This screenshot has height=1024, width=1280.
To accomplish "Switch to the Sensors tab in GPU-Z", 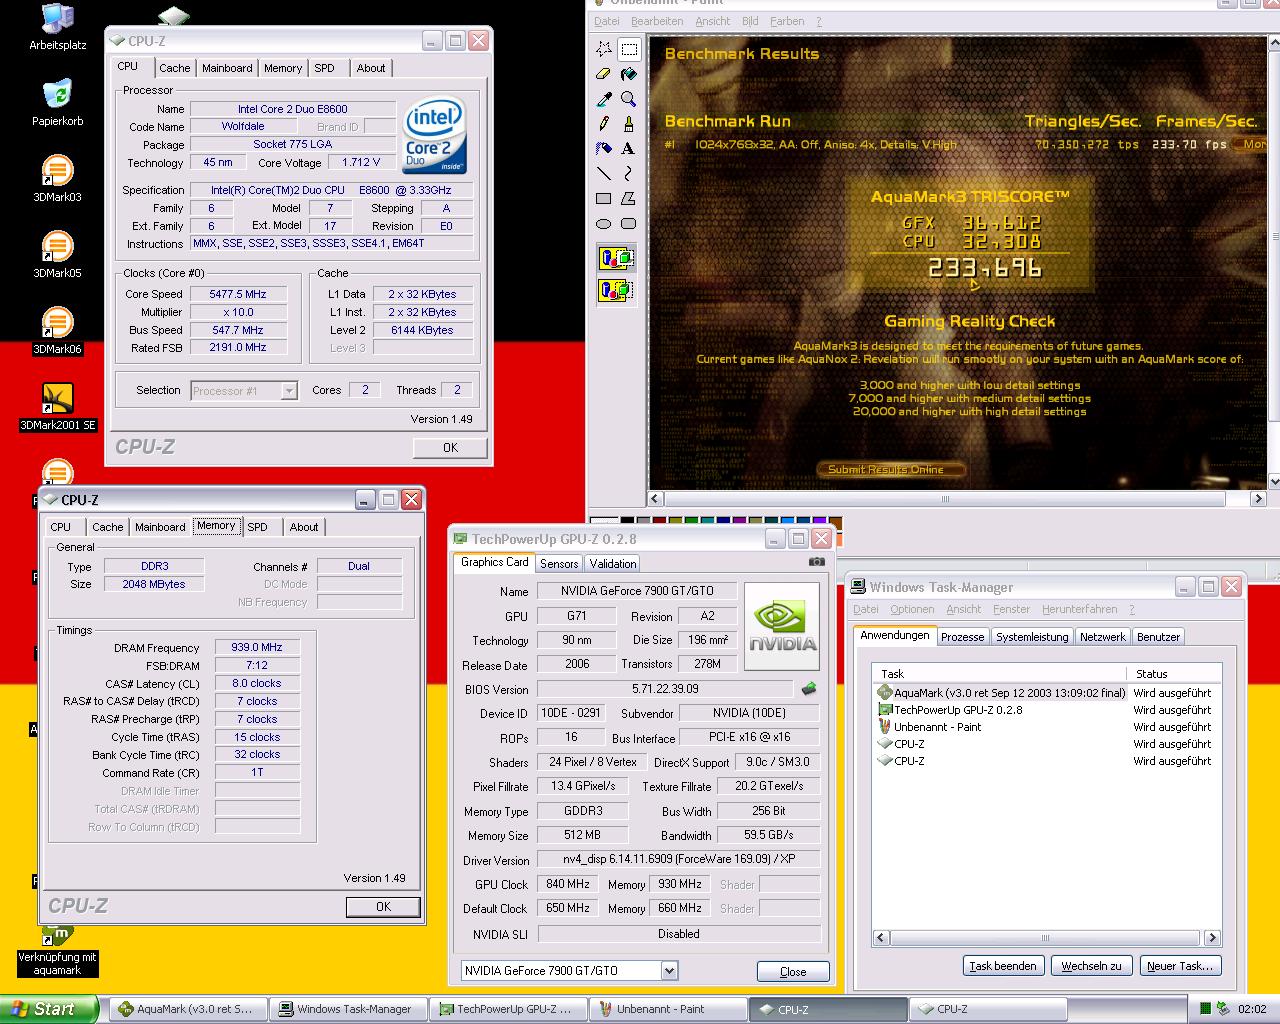I will click(559, 564).
